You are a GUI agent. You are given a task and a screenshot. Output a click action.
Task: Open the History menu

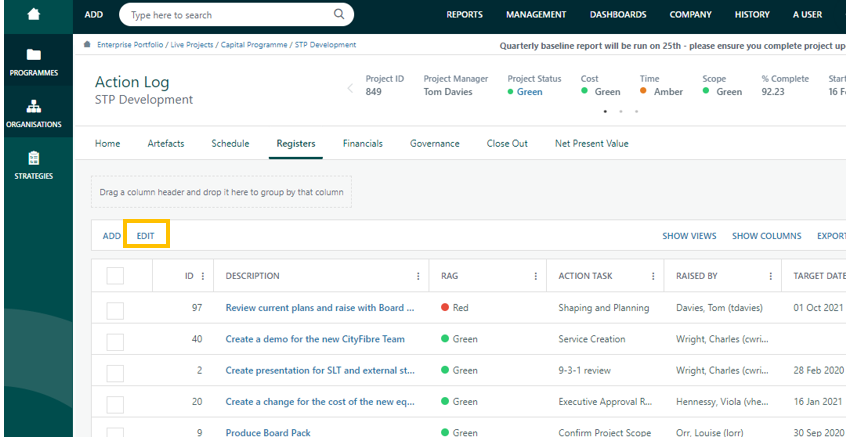coord(752,15)
